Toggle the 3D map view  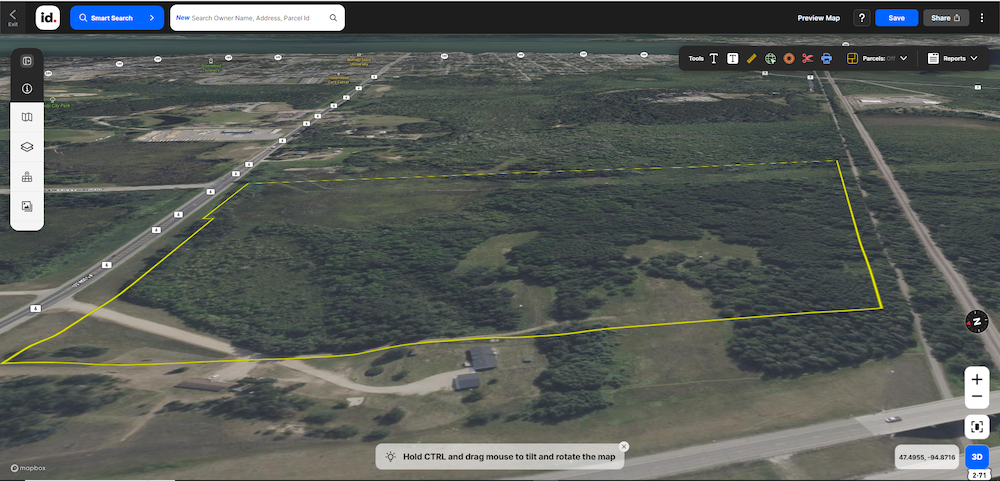tap(977, 456)
